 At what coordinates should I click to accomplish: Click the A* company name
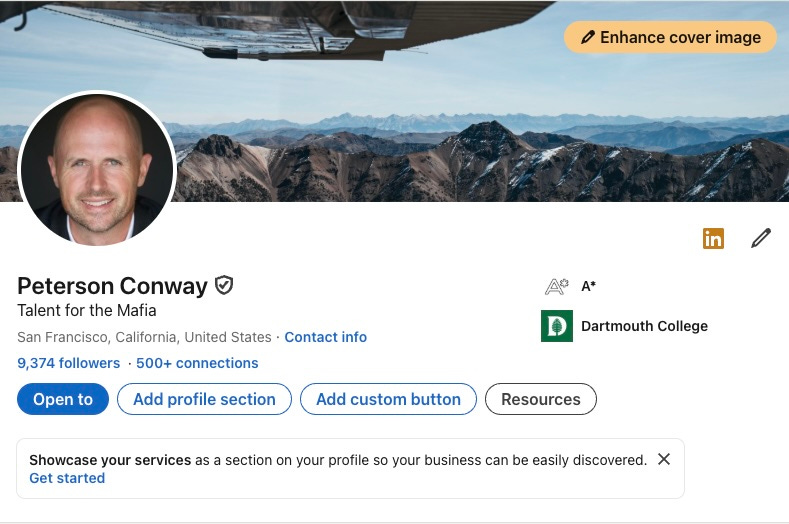588,286
